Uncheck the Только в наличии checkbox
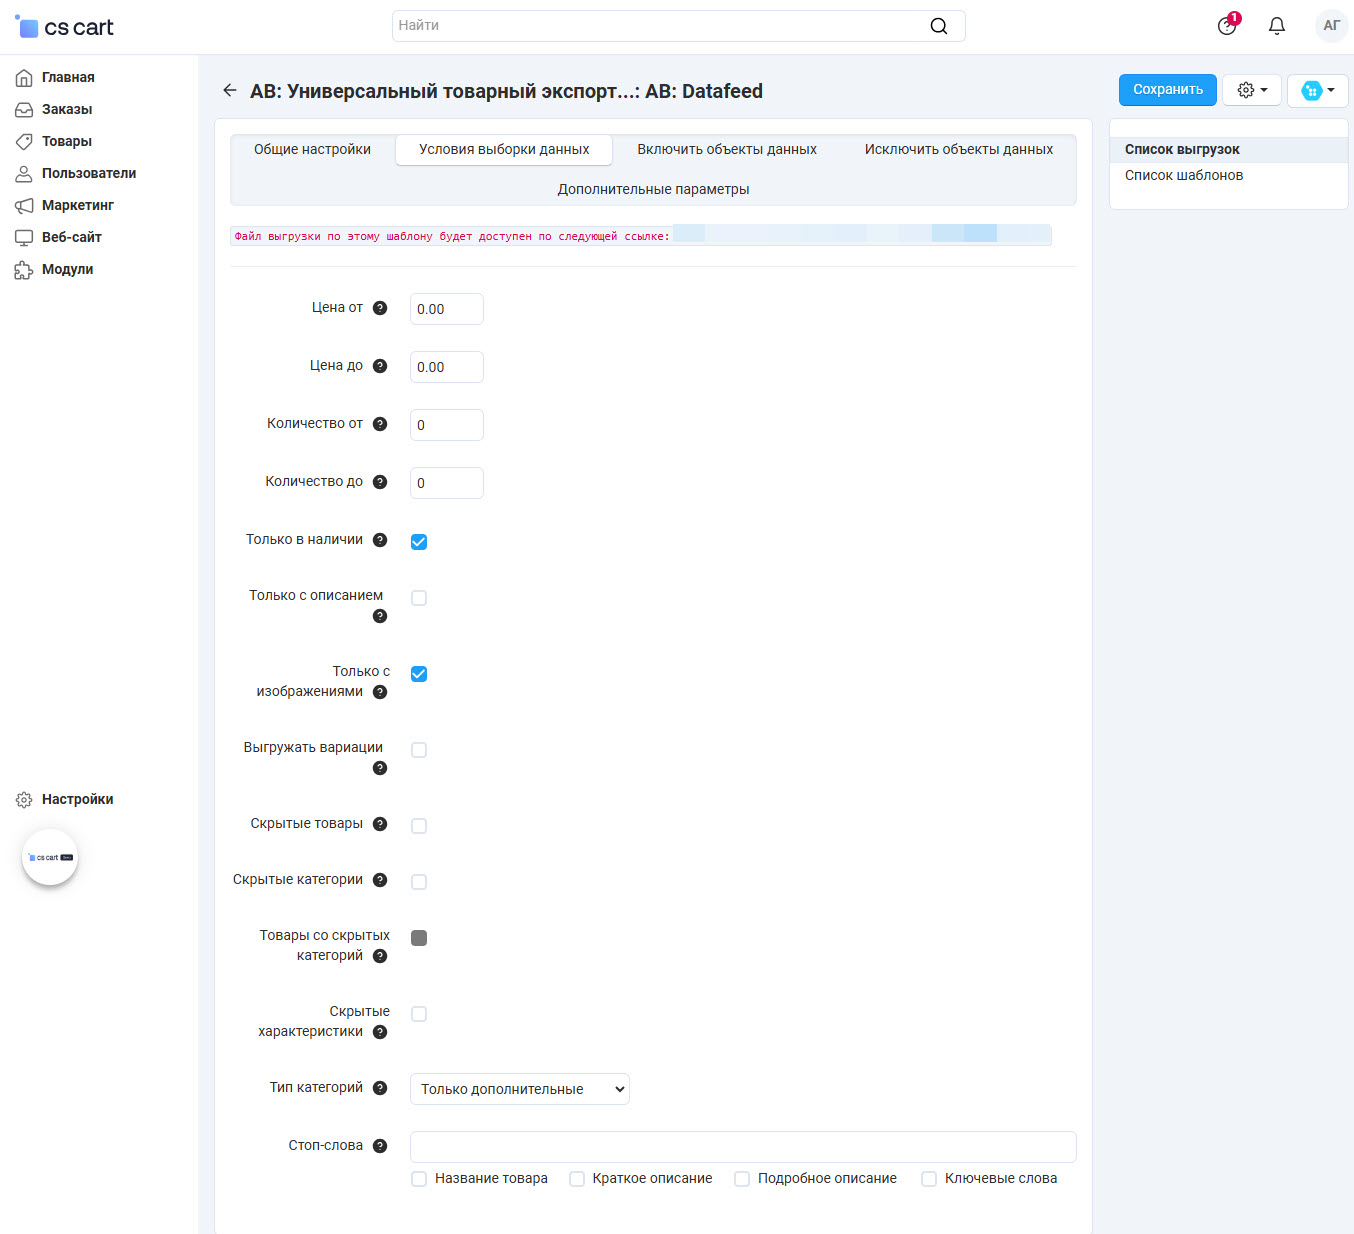The width and height of the screenshot is (1354, 1234). coord(419,542)
